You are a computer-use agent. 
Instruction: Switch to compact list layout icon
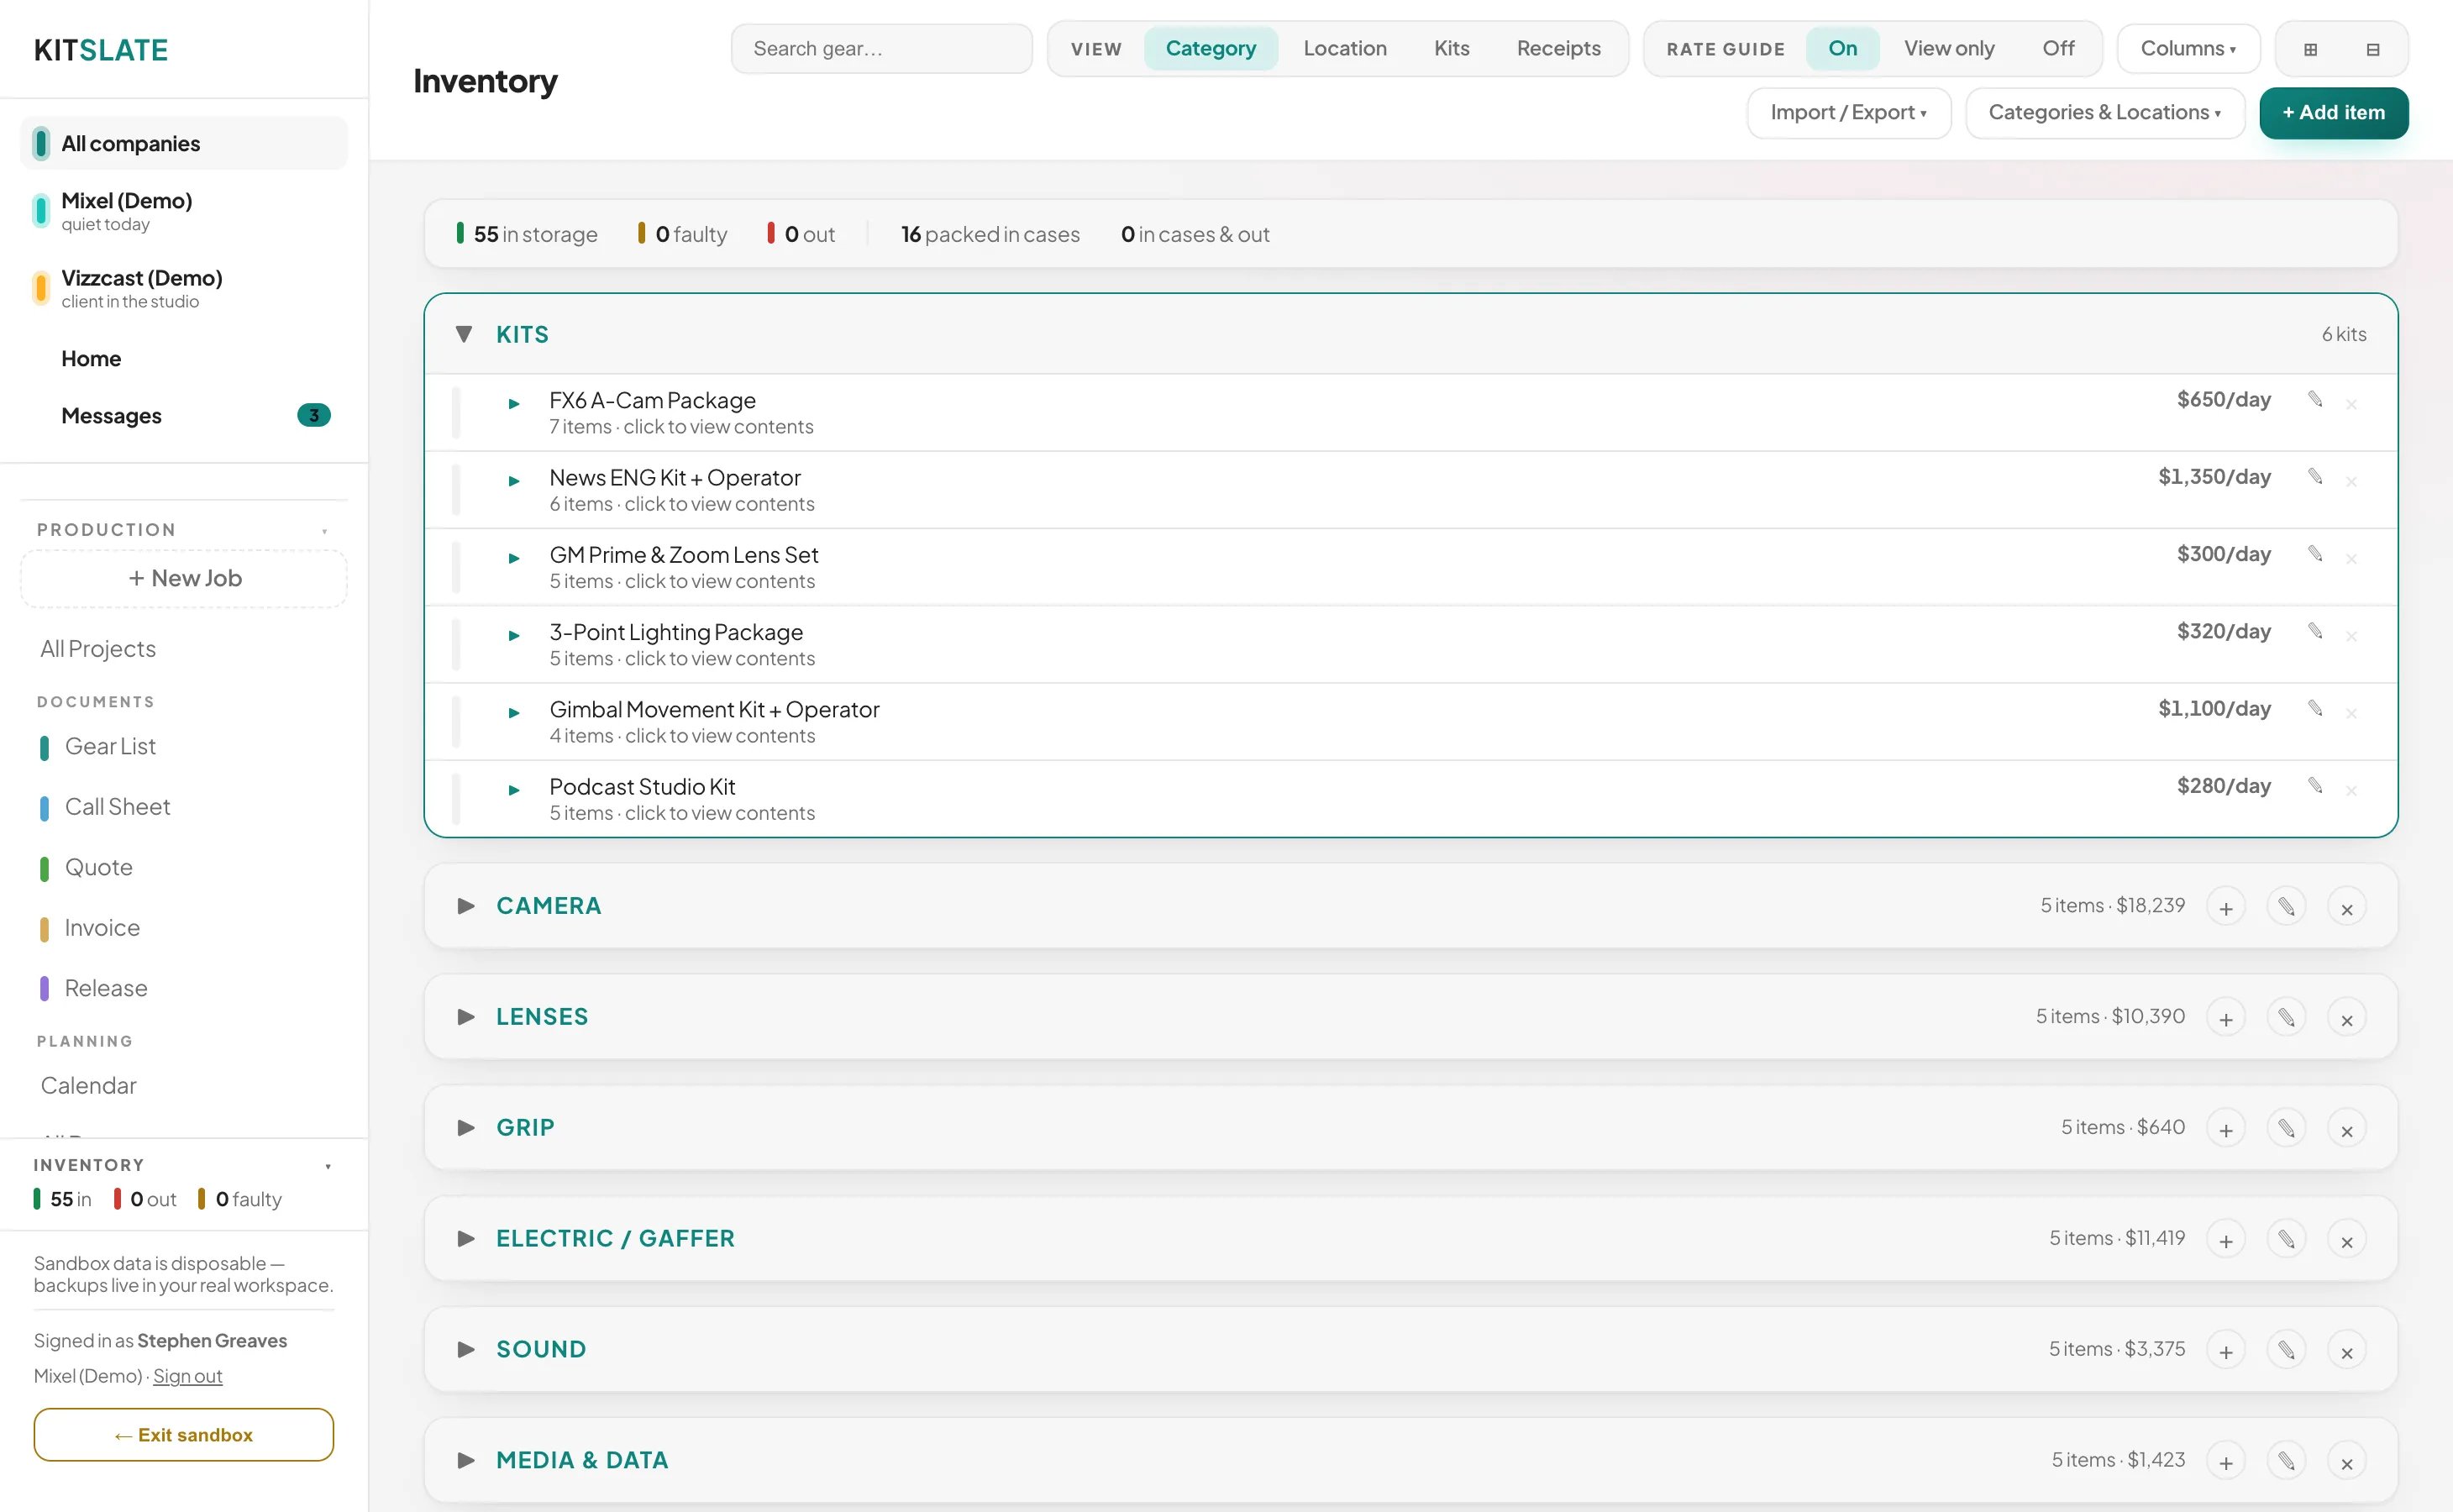coord(2372,49)
